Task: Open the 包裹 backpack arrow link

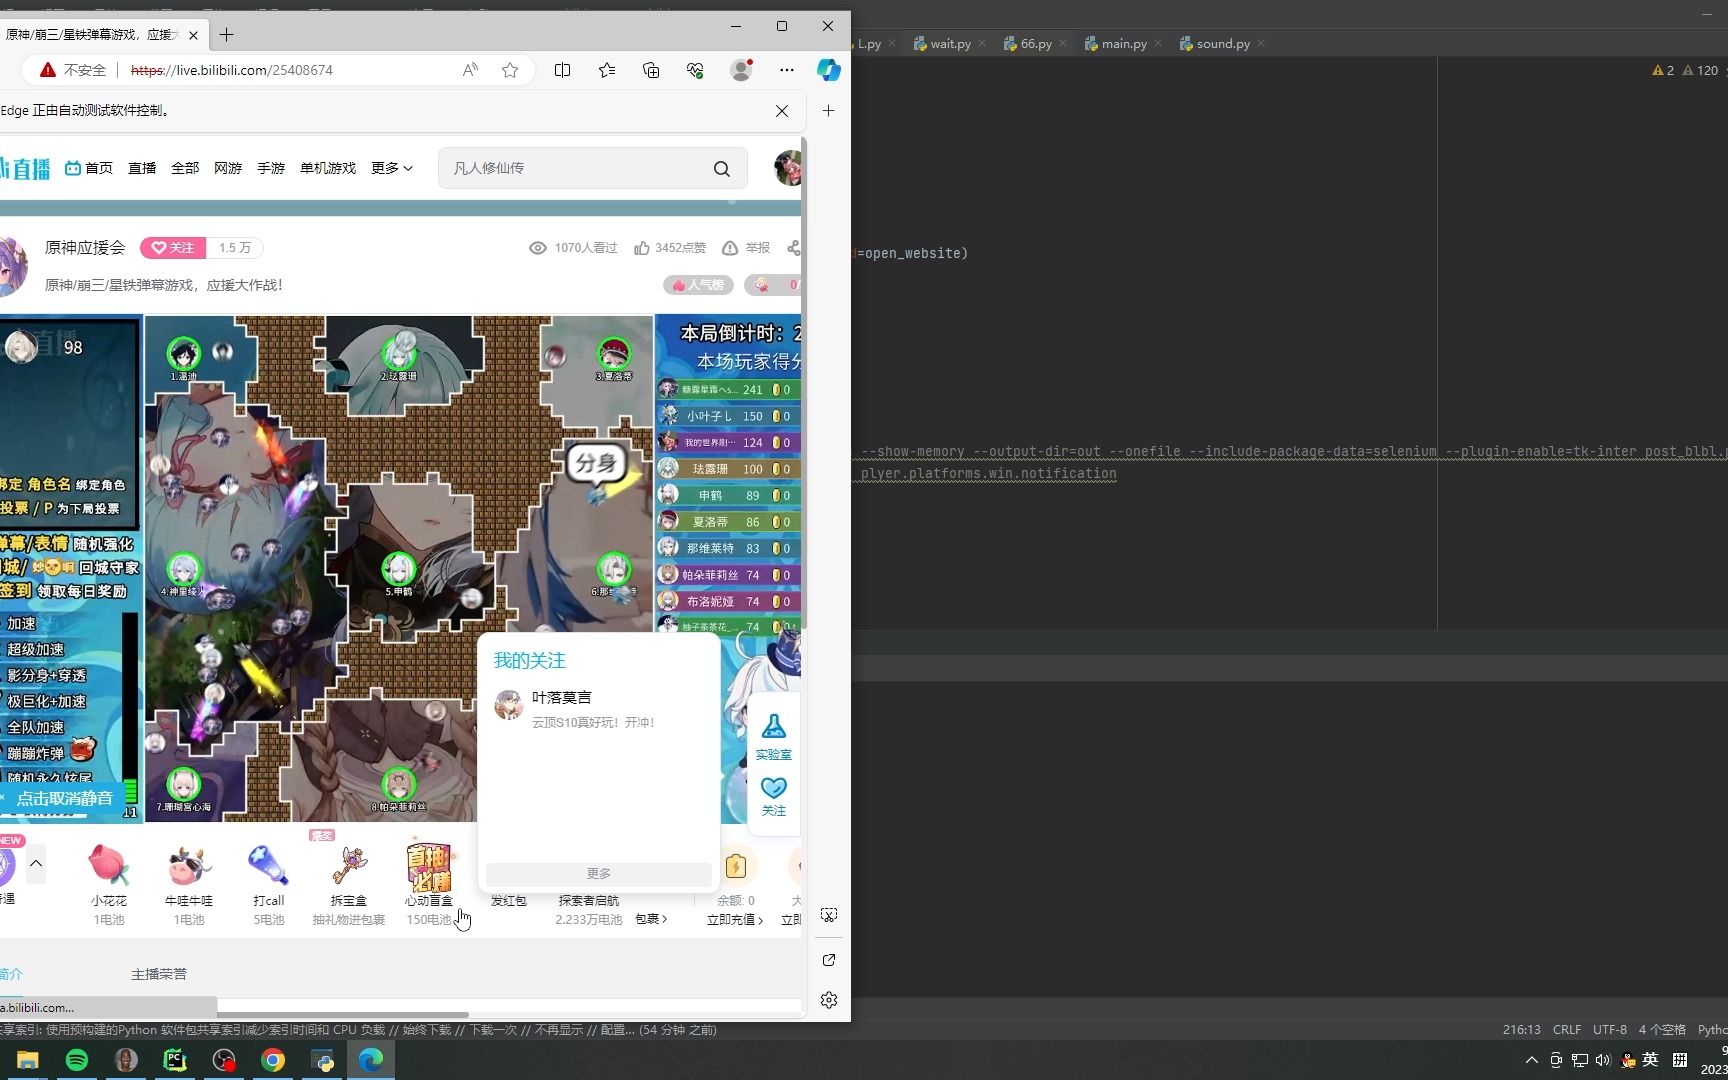Action: pos(651,919)
